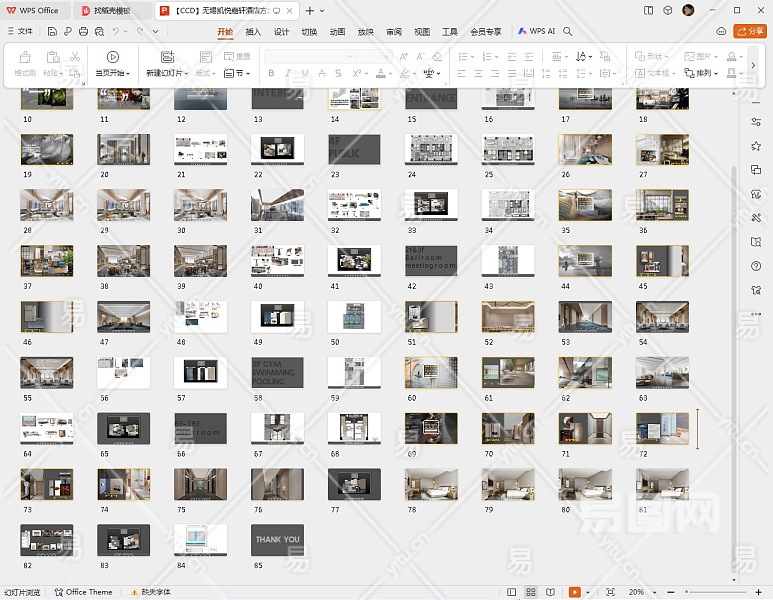Open the 文件 file menu
Viewport: 773px width, 600px height.
pos(20,31)
